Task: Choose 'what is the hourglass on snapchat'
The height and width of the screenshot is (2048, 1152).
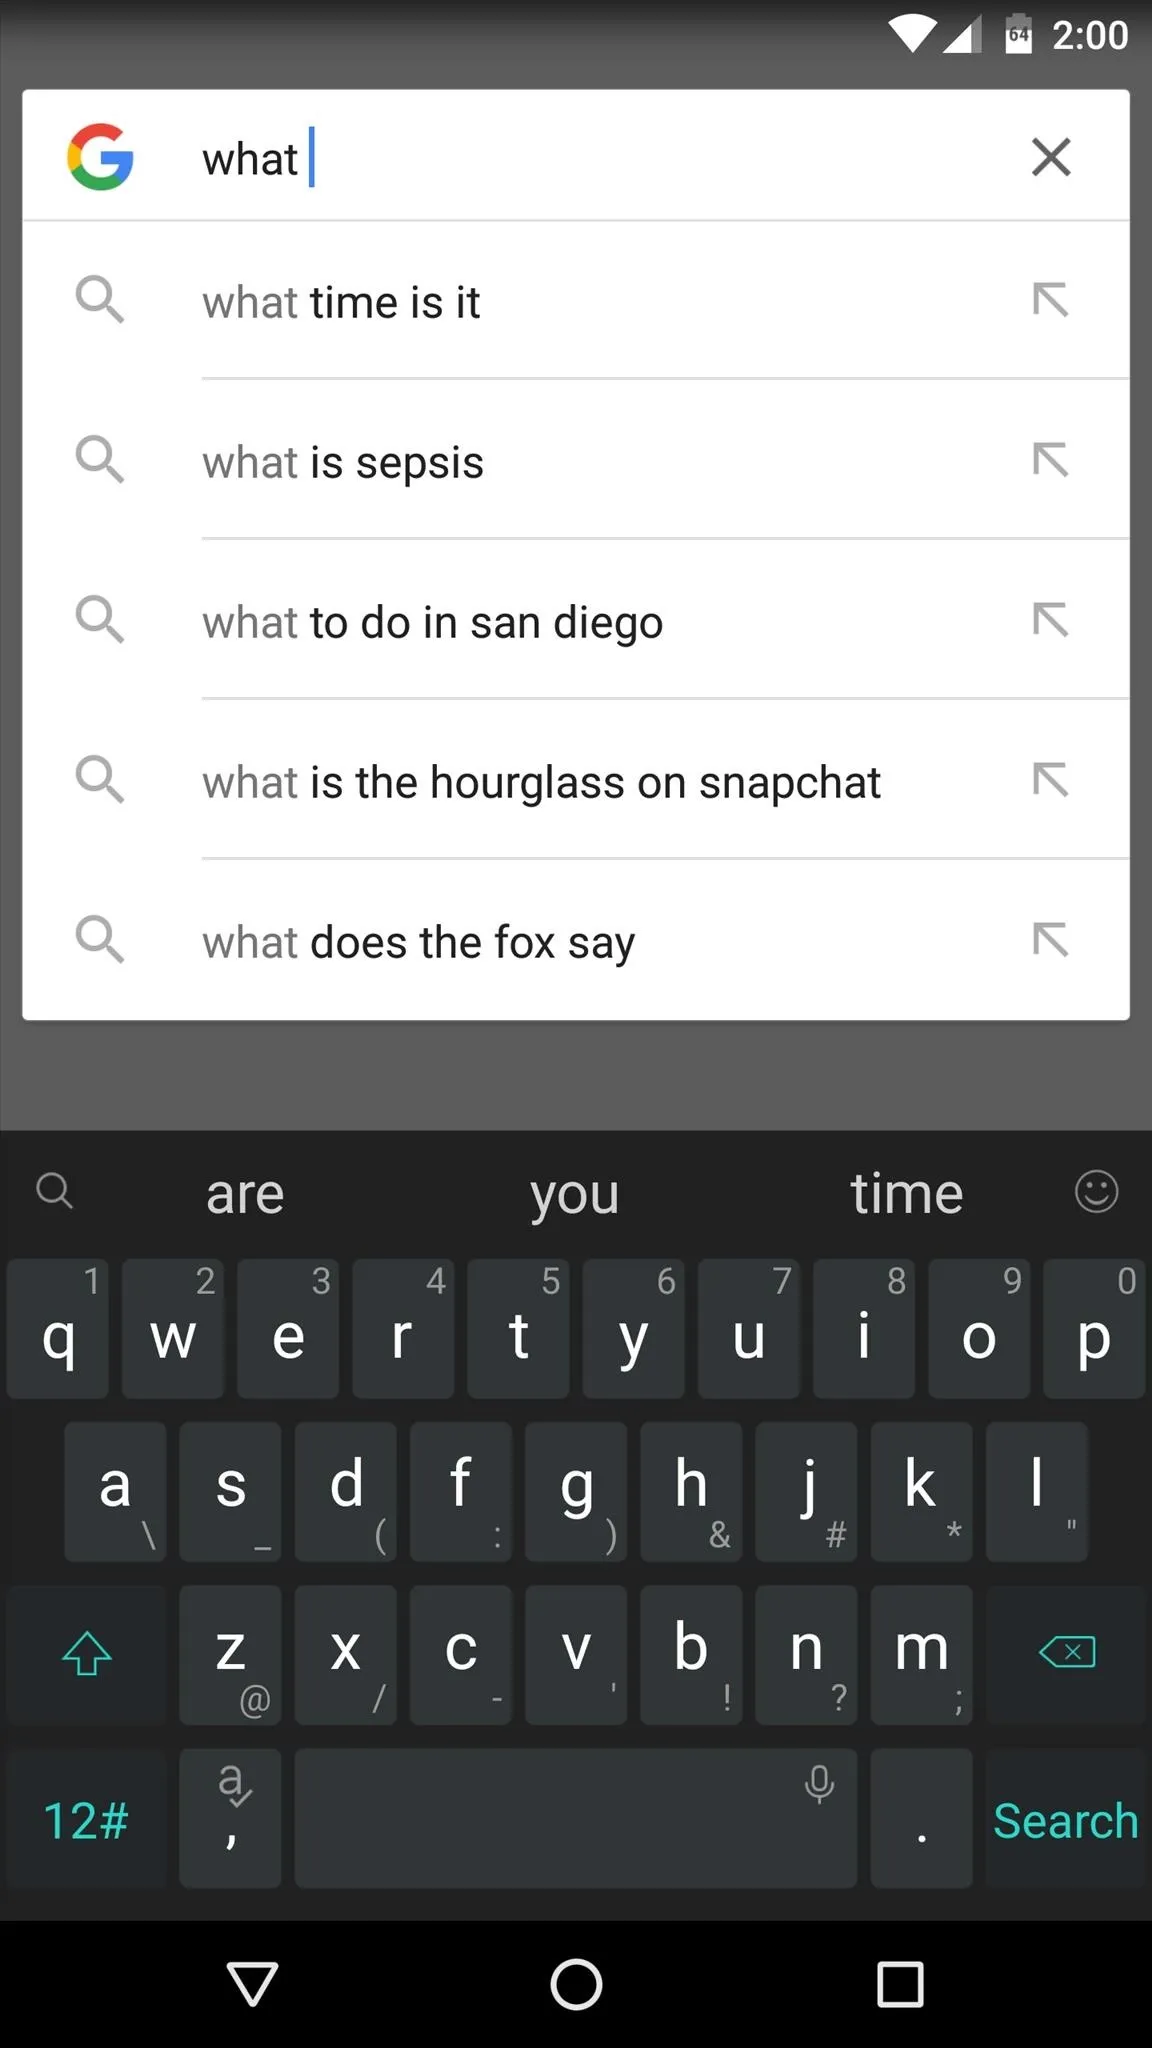Action: tap(541, 782)
